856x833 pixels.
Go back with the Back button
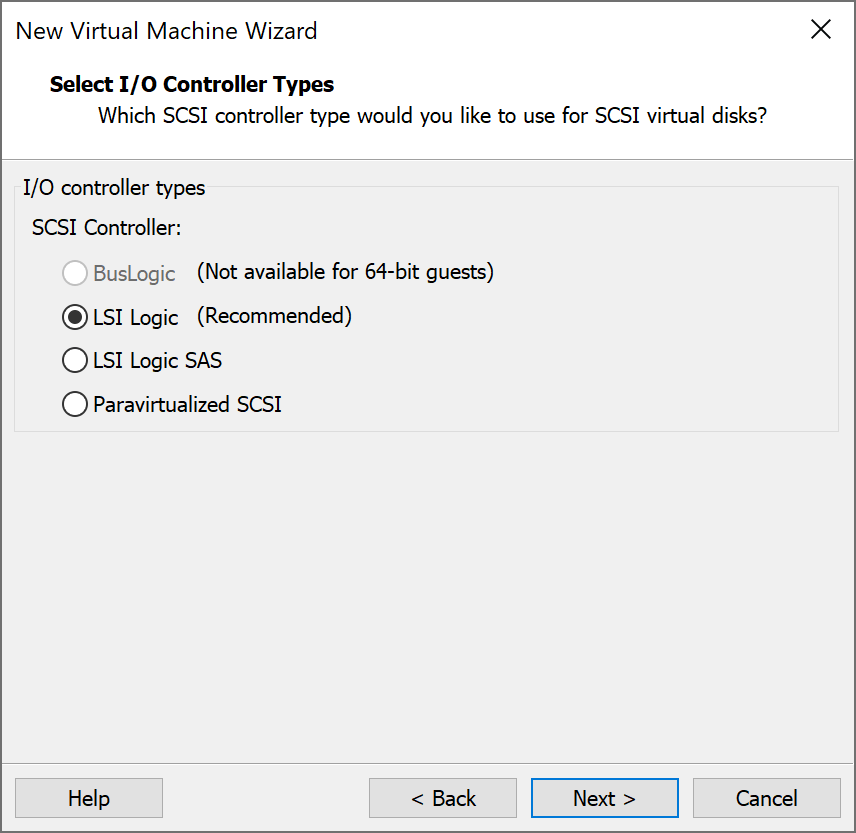[x=442, y=798]
